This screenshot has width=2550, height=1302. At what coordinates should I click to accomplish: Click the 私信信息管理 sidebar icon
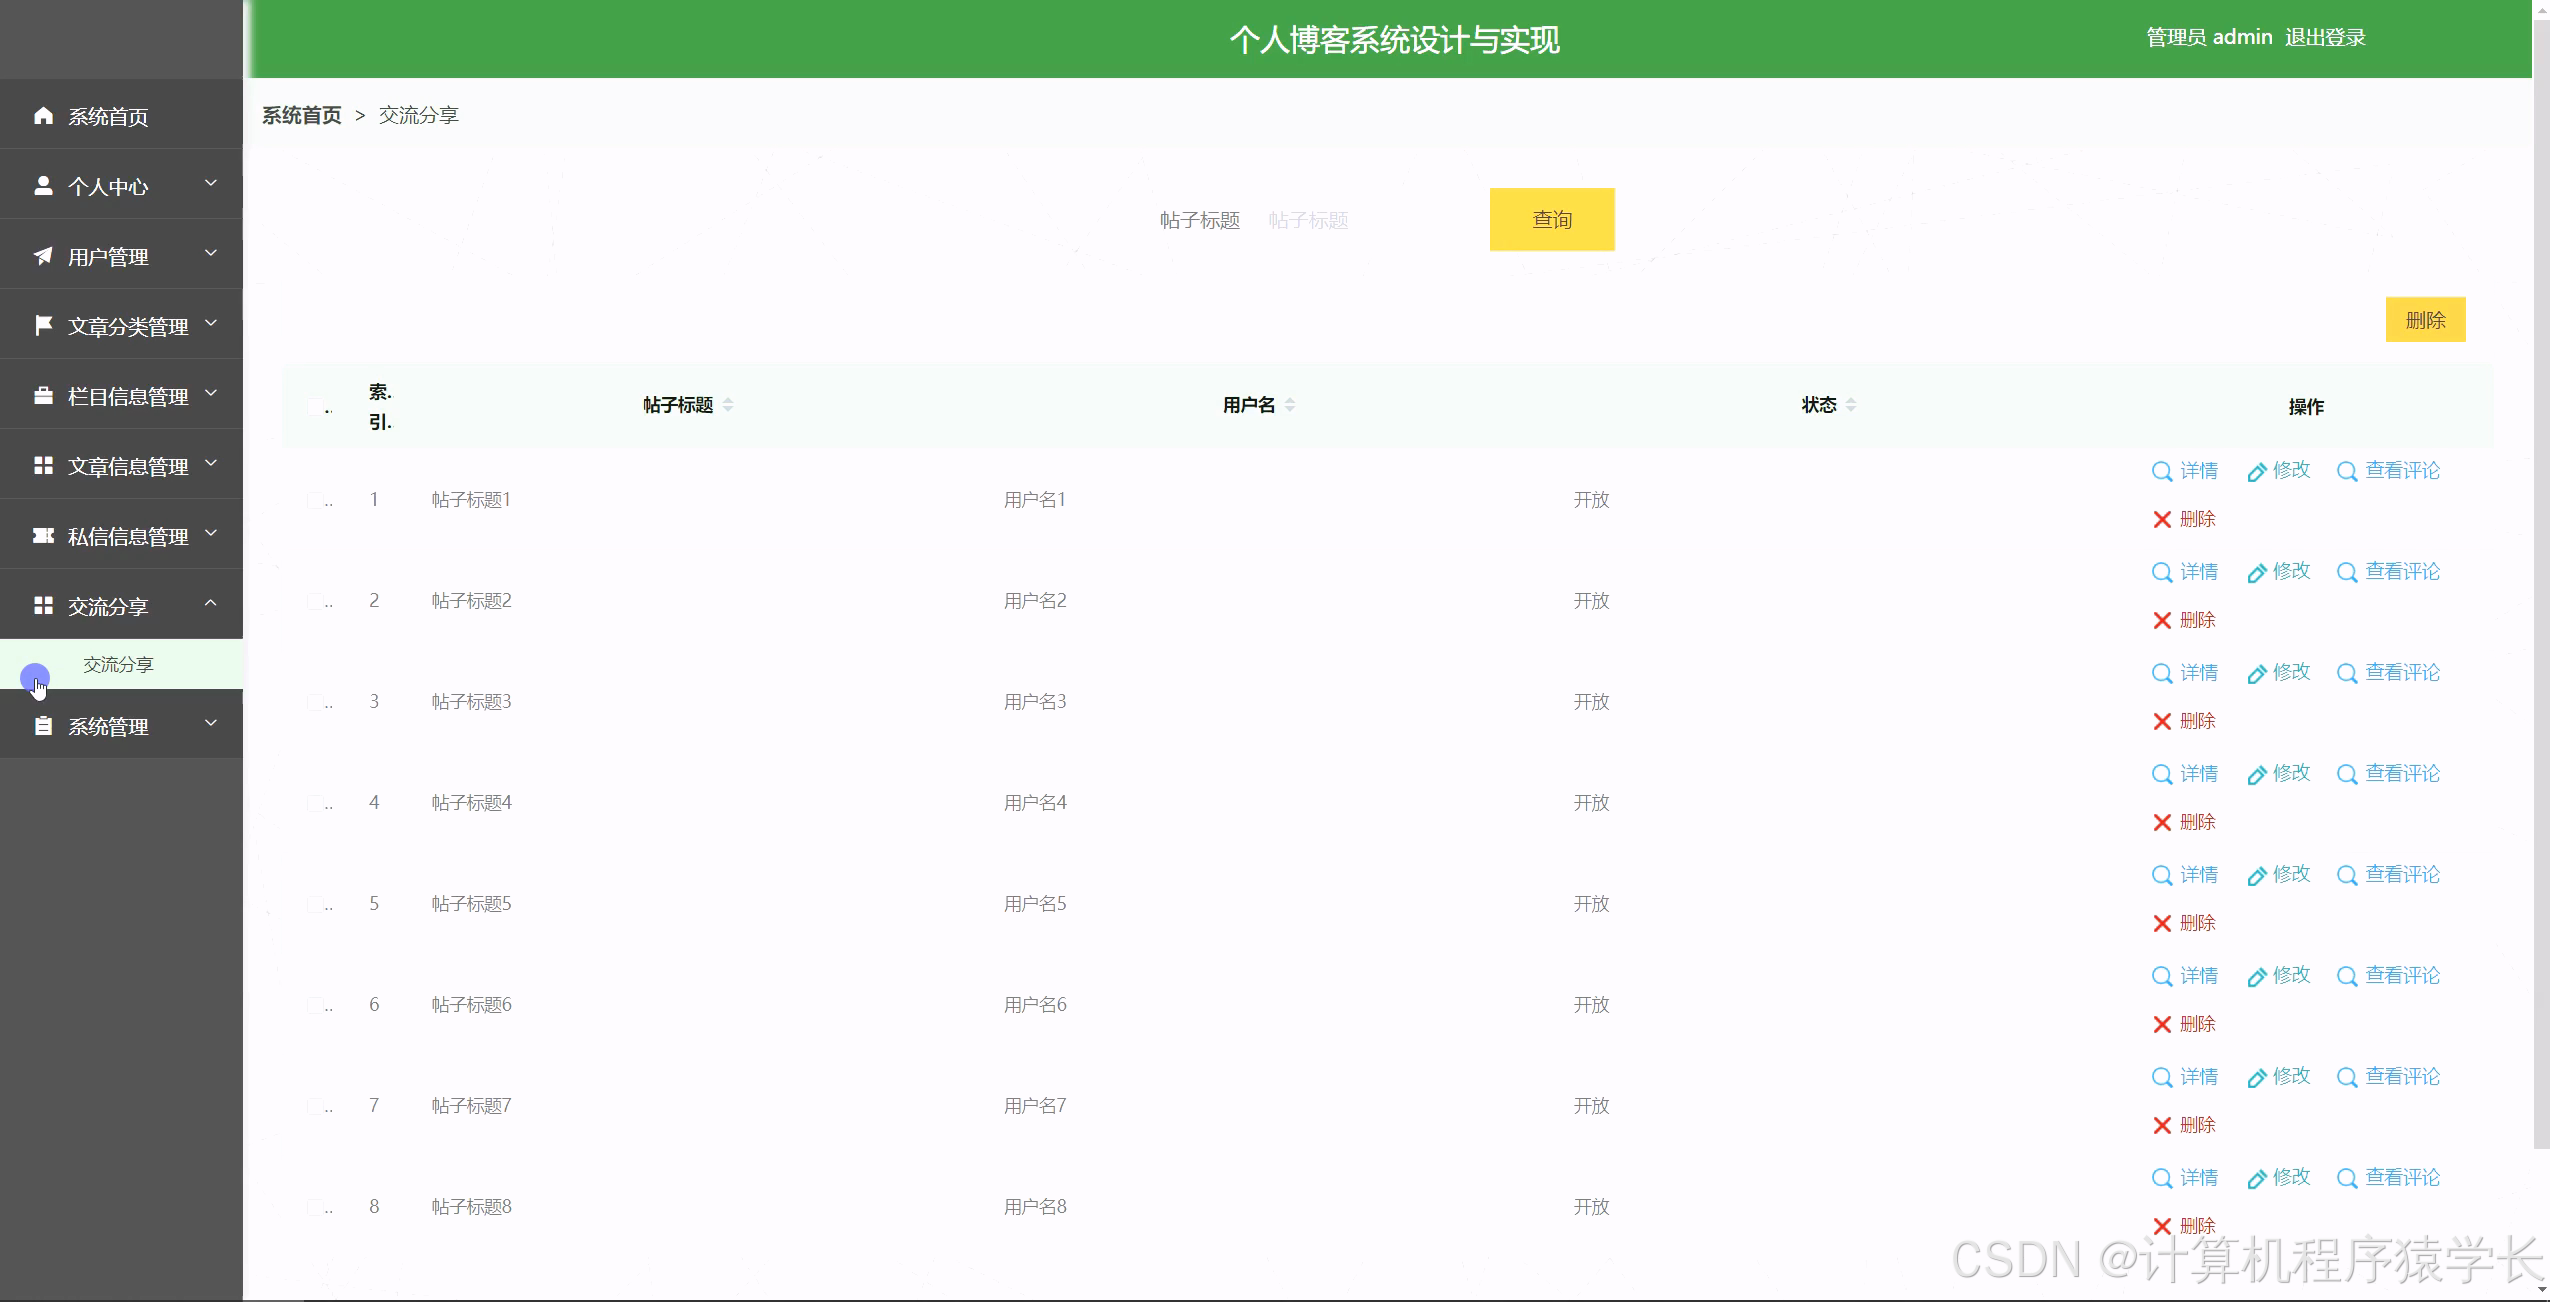pyautogui.click(x=43, y=535)
